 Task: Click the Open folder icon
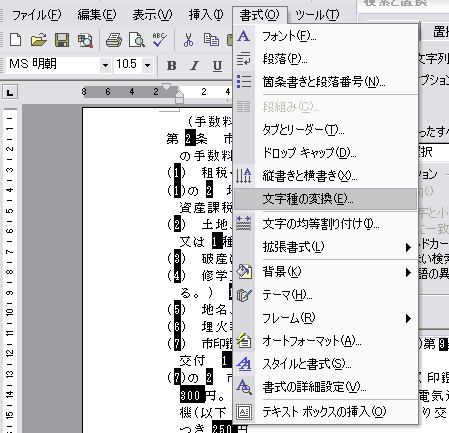click(39, 40)
